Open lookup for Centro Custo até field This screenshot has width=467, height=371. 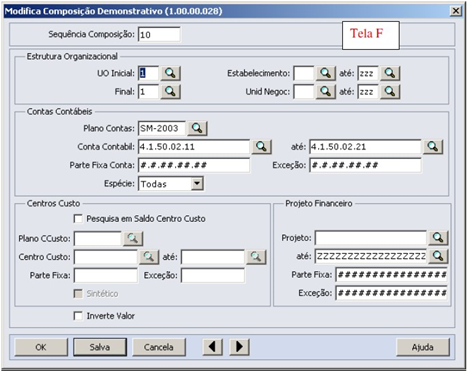tap(256, 257)
